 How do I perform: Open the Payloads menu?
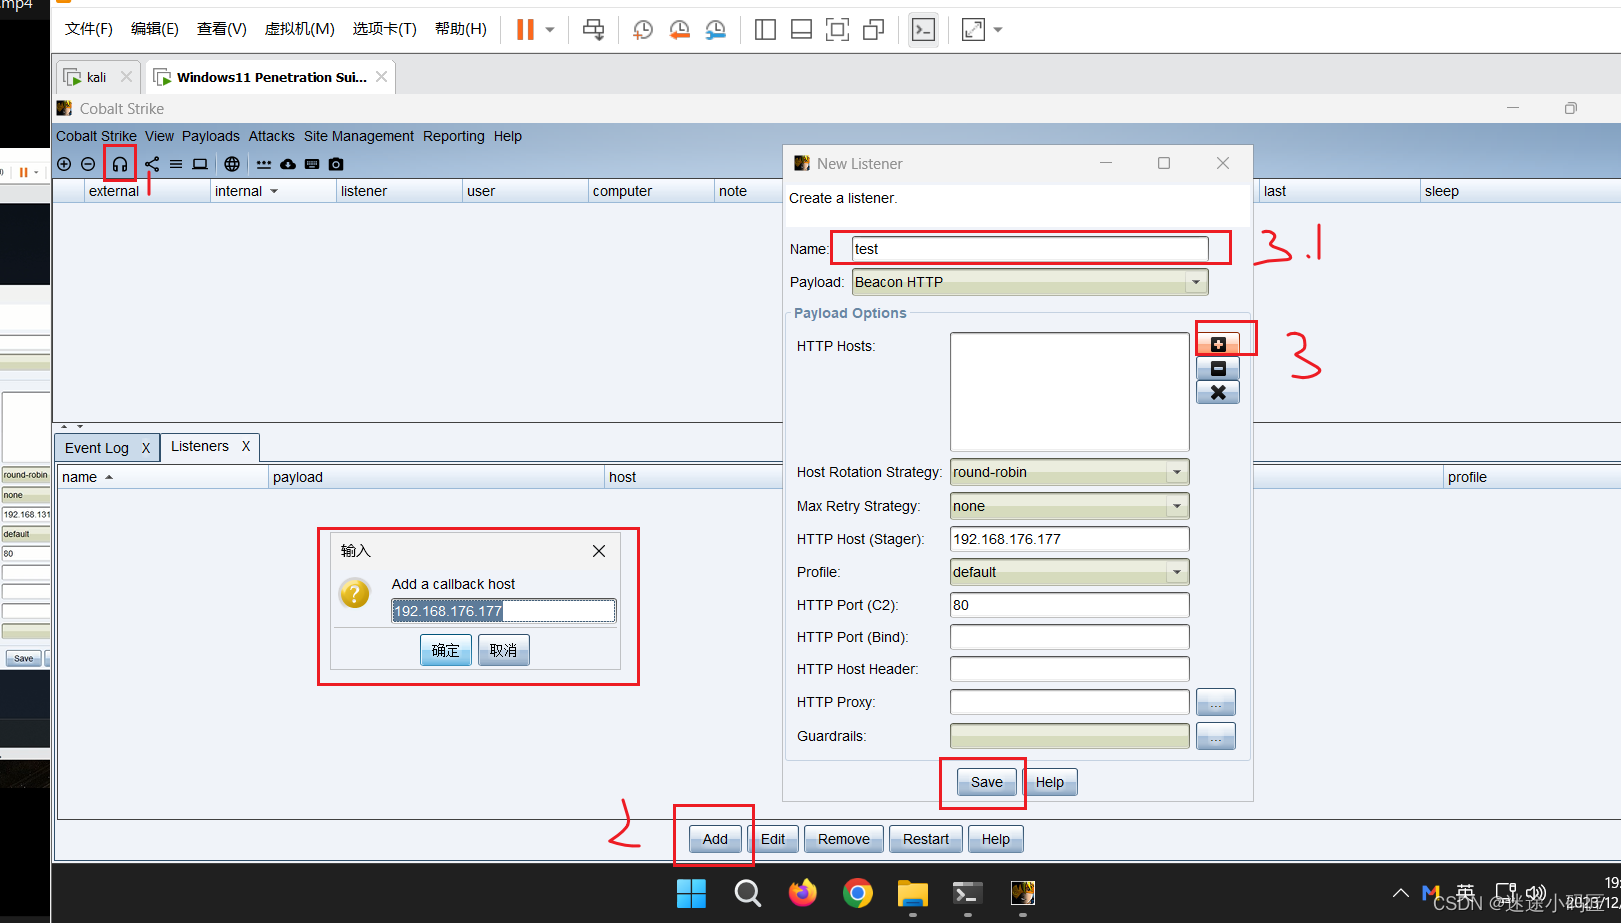211,136
